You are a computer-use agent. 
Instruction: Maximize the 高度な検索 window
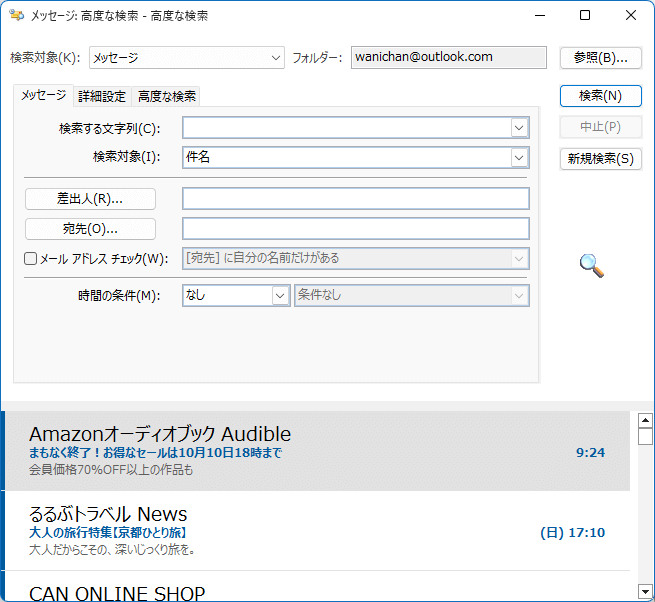click(585, 15)
